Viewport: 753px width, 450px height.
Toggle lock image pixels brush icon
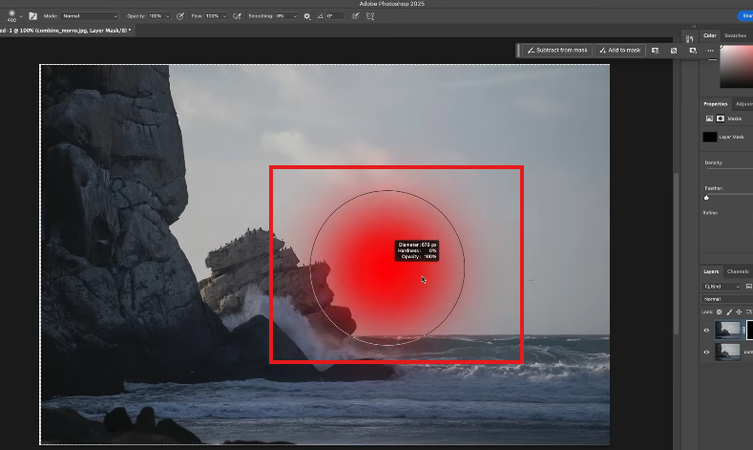729,312
